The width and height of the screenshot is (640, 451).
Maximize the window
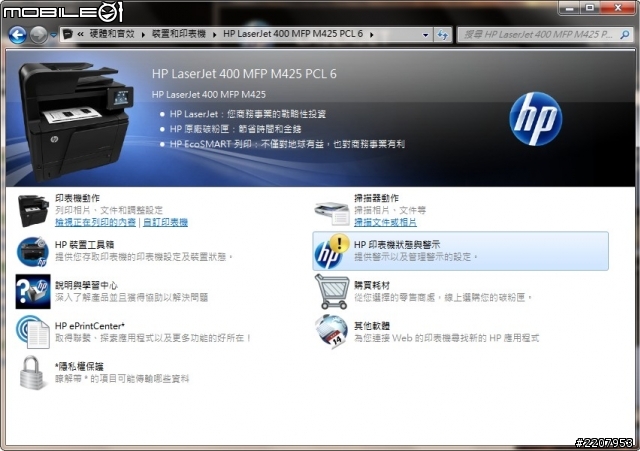coord(590,7)
